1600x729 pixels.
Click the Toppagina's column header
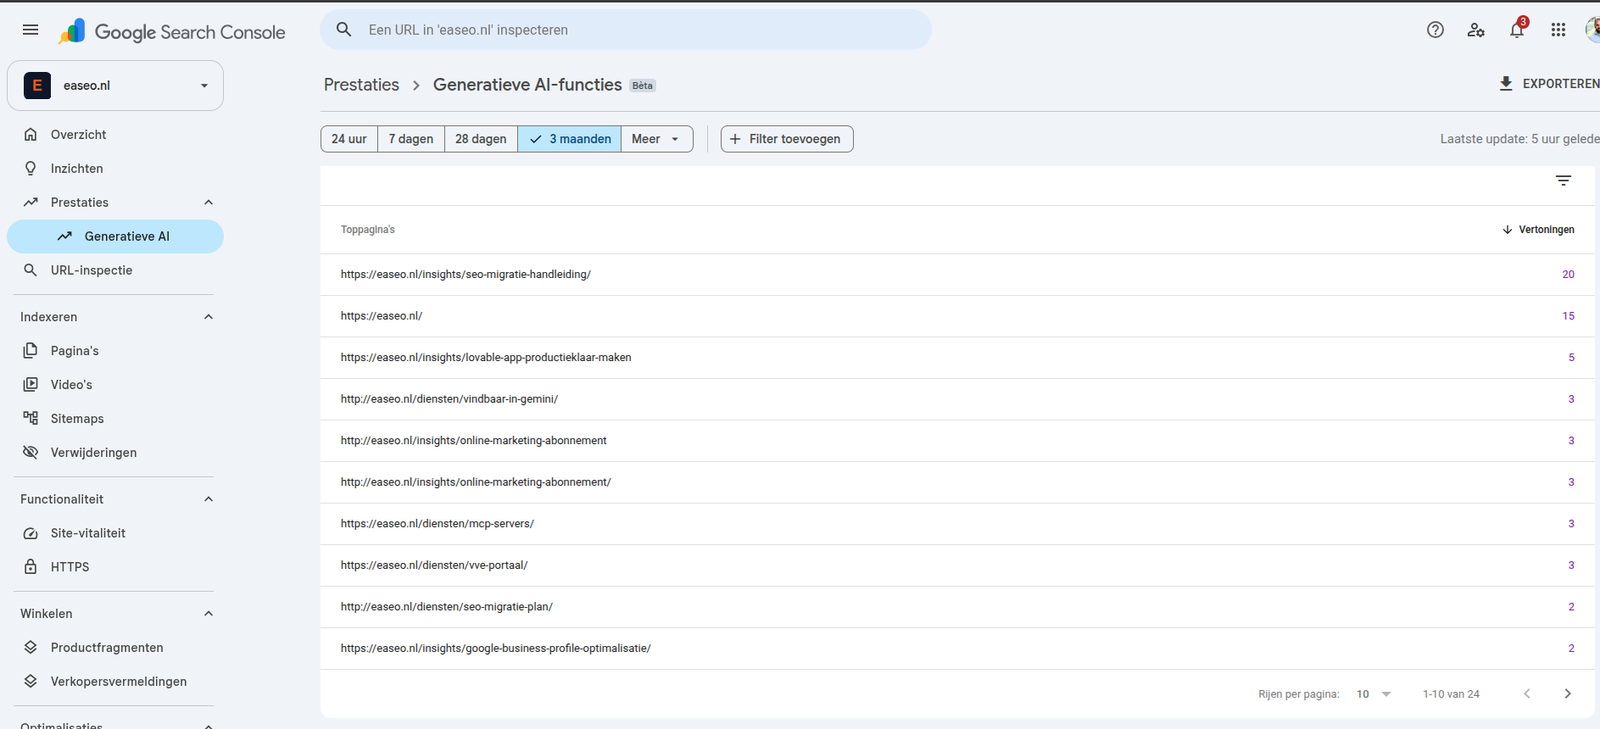tap(368, 230)
